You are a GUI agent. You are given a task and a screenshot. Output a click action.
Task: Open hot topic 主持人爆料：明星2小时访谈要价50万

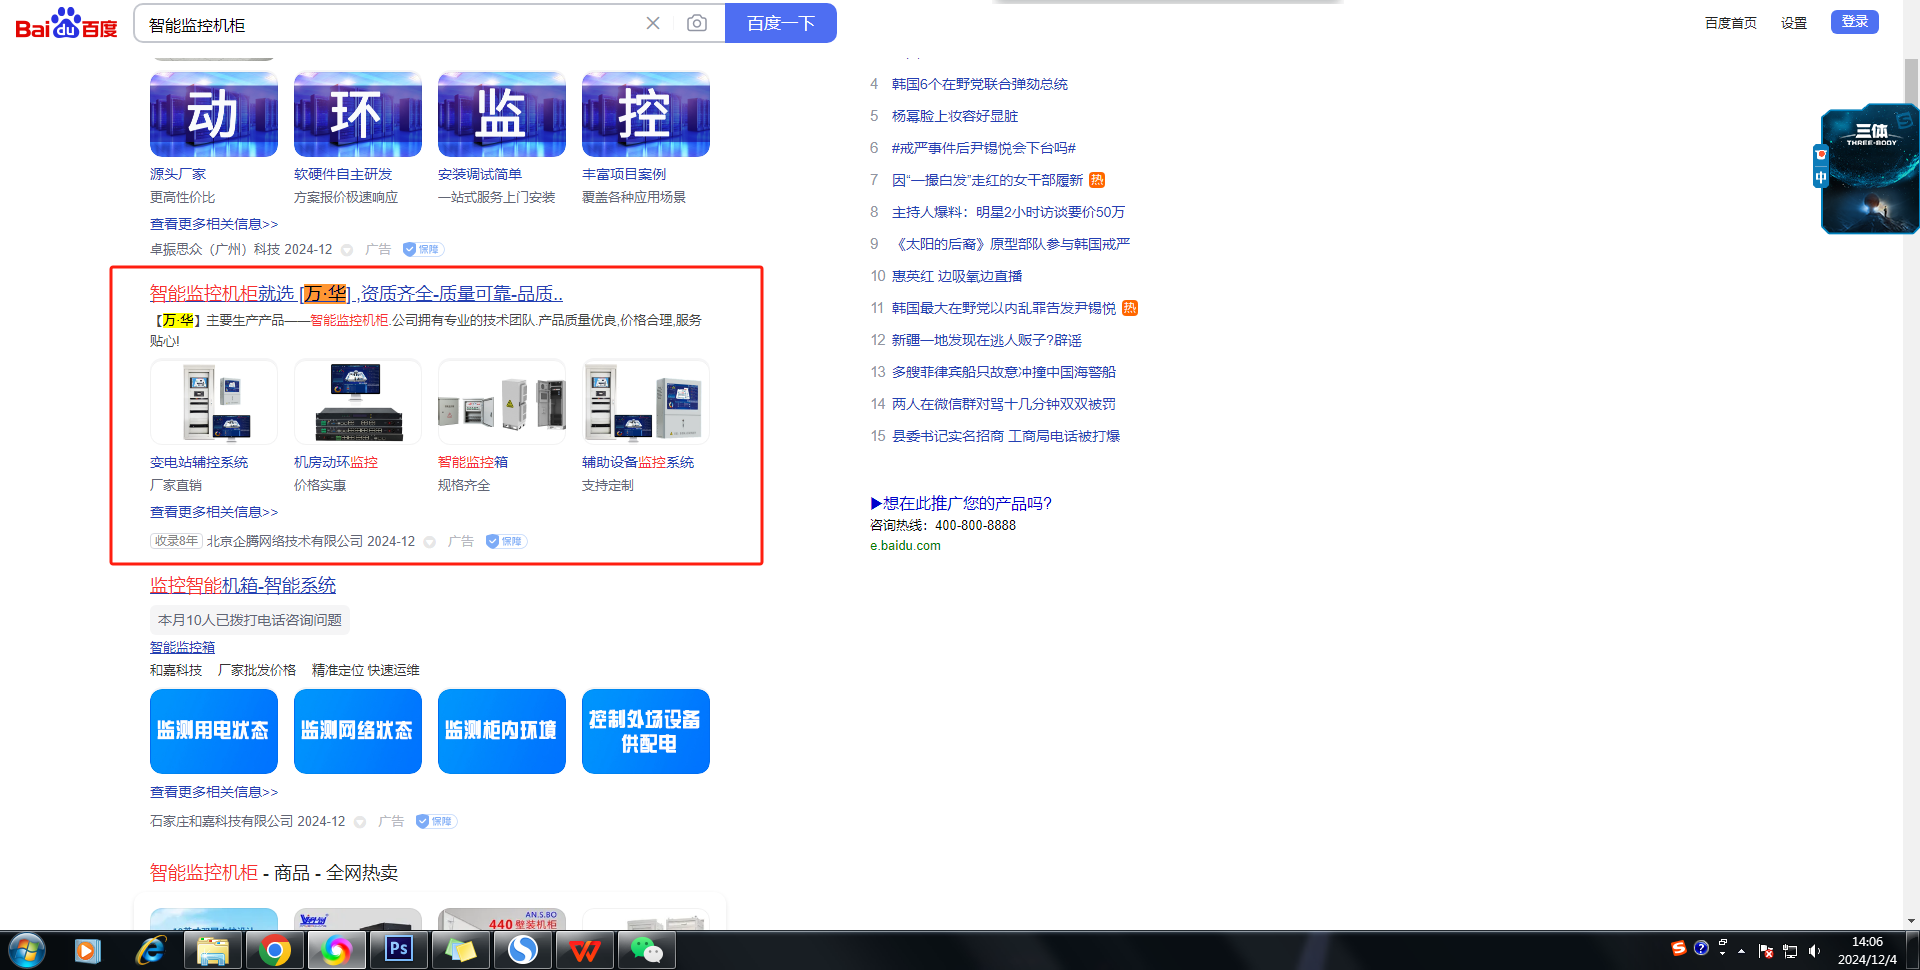pyautogui.click(x=1008, y=212)
